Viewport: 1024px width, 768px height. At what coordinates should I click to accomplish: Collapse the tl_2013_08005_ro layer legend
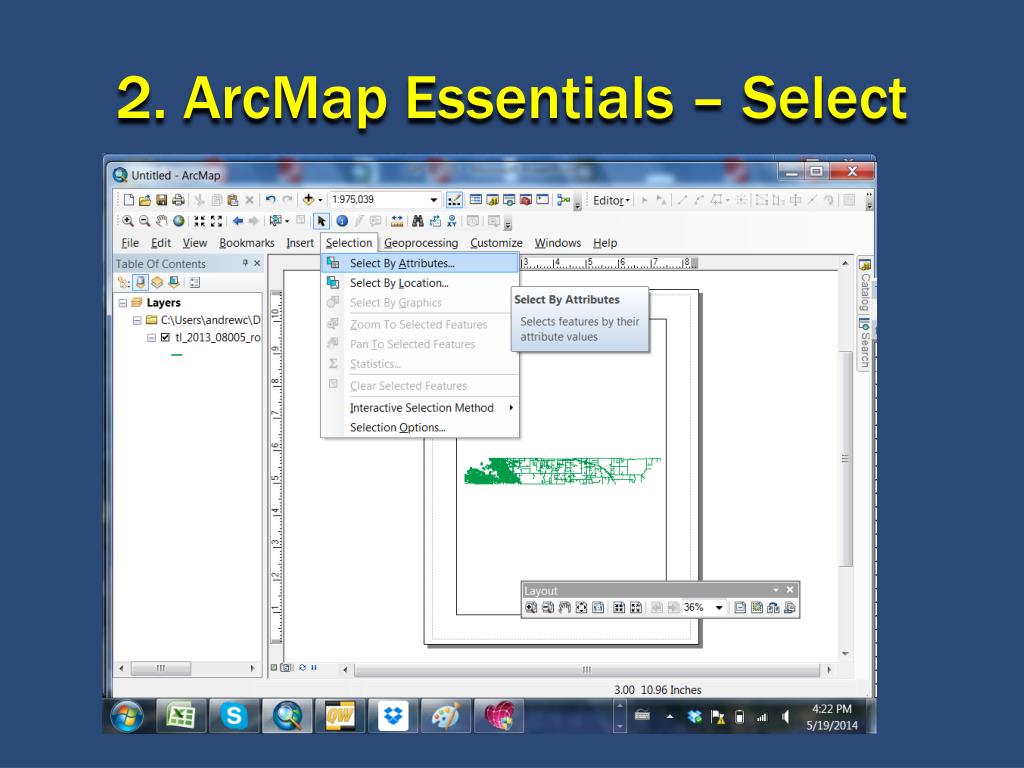152,338
